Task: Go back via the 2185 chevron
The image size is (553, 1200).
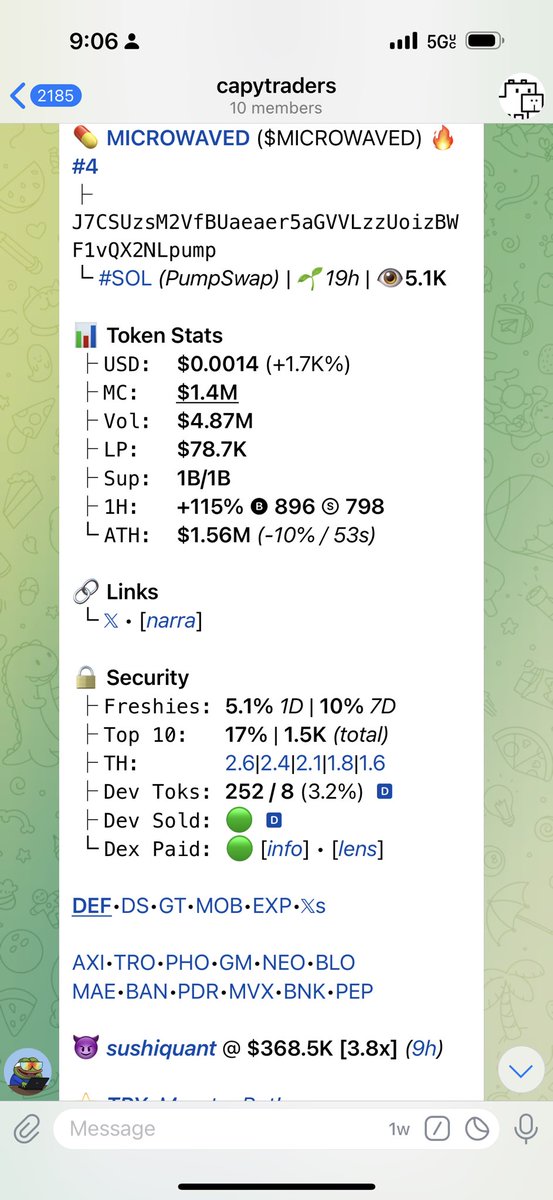Action: point(47,96)
